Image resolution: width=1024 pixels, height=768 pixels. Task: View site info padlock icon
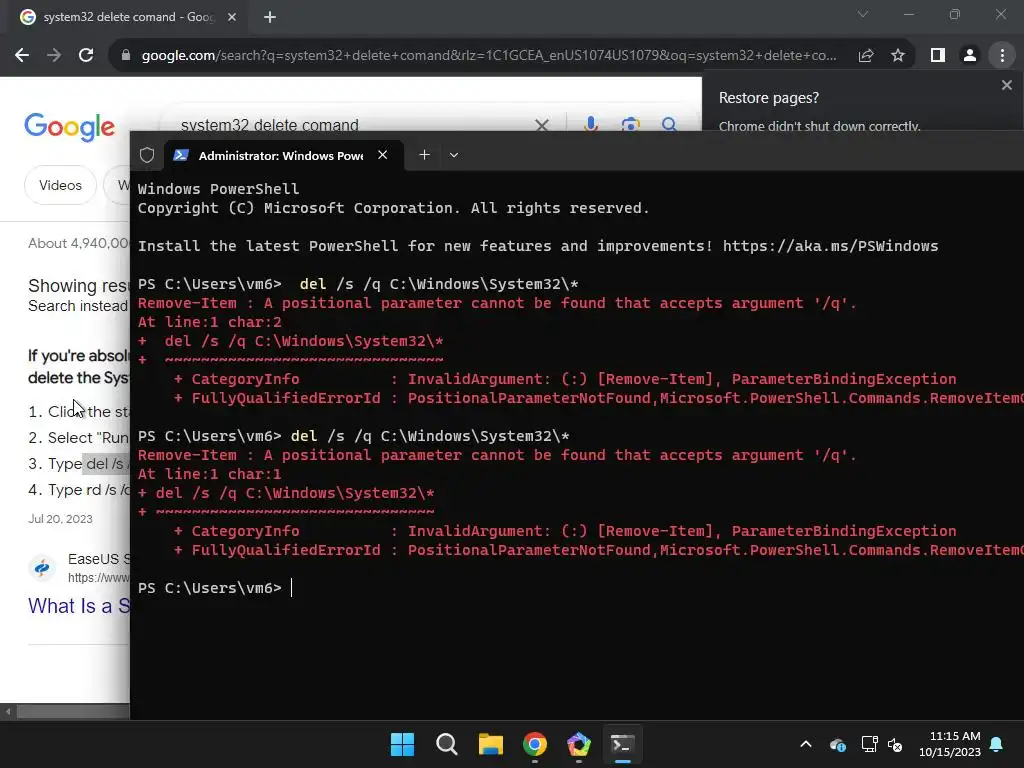[x=125, y=56]
